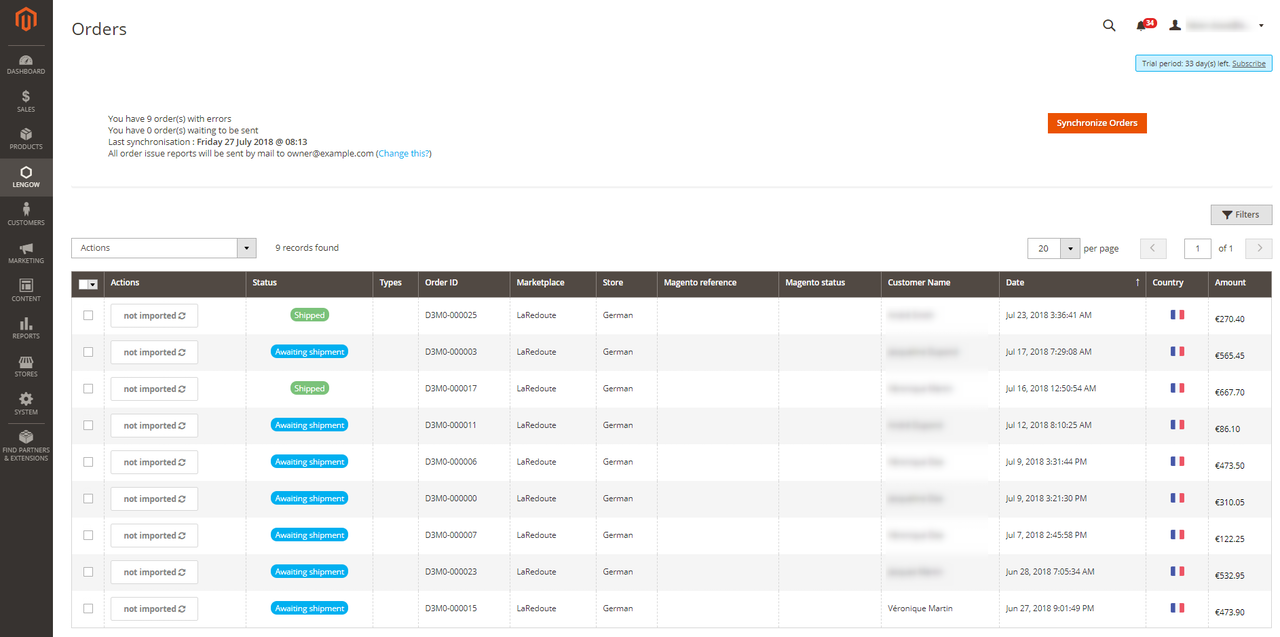The image size is (1280, 637).
Task: Go to Products in the sidebar
Action: click(26, 139)
